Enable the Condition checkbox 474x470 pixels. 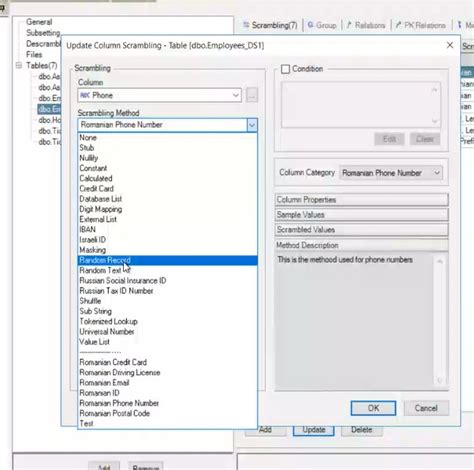pyautogui.click(x=285, y=69)
